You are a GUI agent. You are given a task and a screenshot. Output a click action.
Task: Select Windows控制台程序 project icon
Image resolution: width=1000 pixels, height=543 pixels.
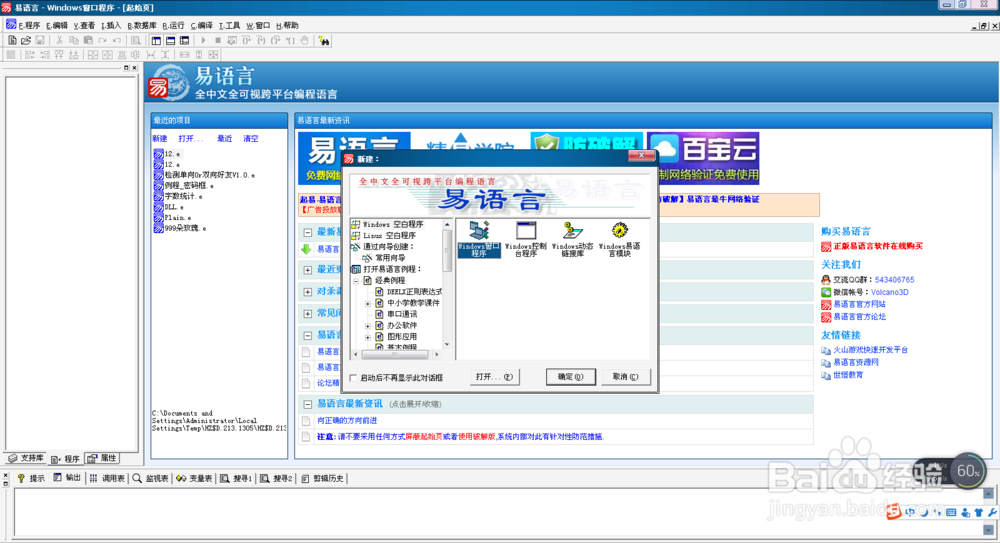point(526,239)
